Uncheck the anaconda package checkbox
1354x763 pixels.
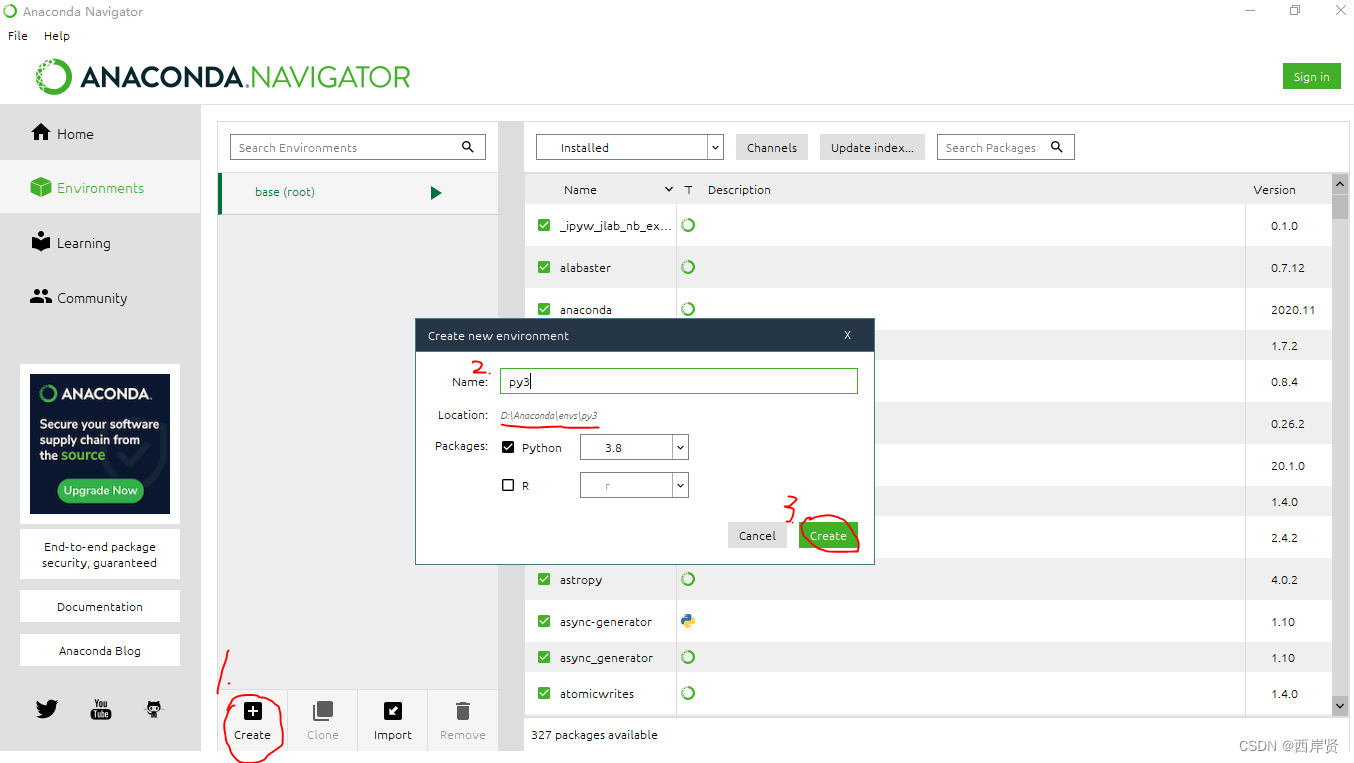pos(544,309)
